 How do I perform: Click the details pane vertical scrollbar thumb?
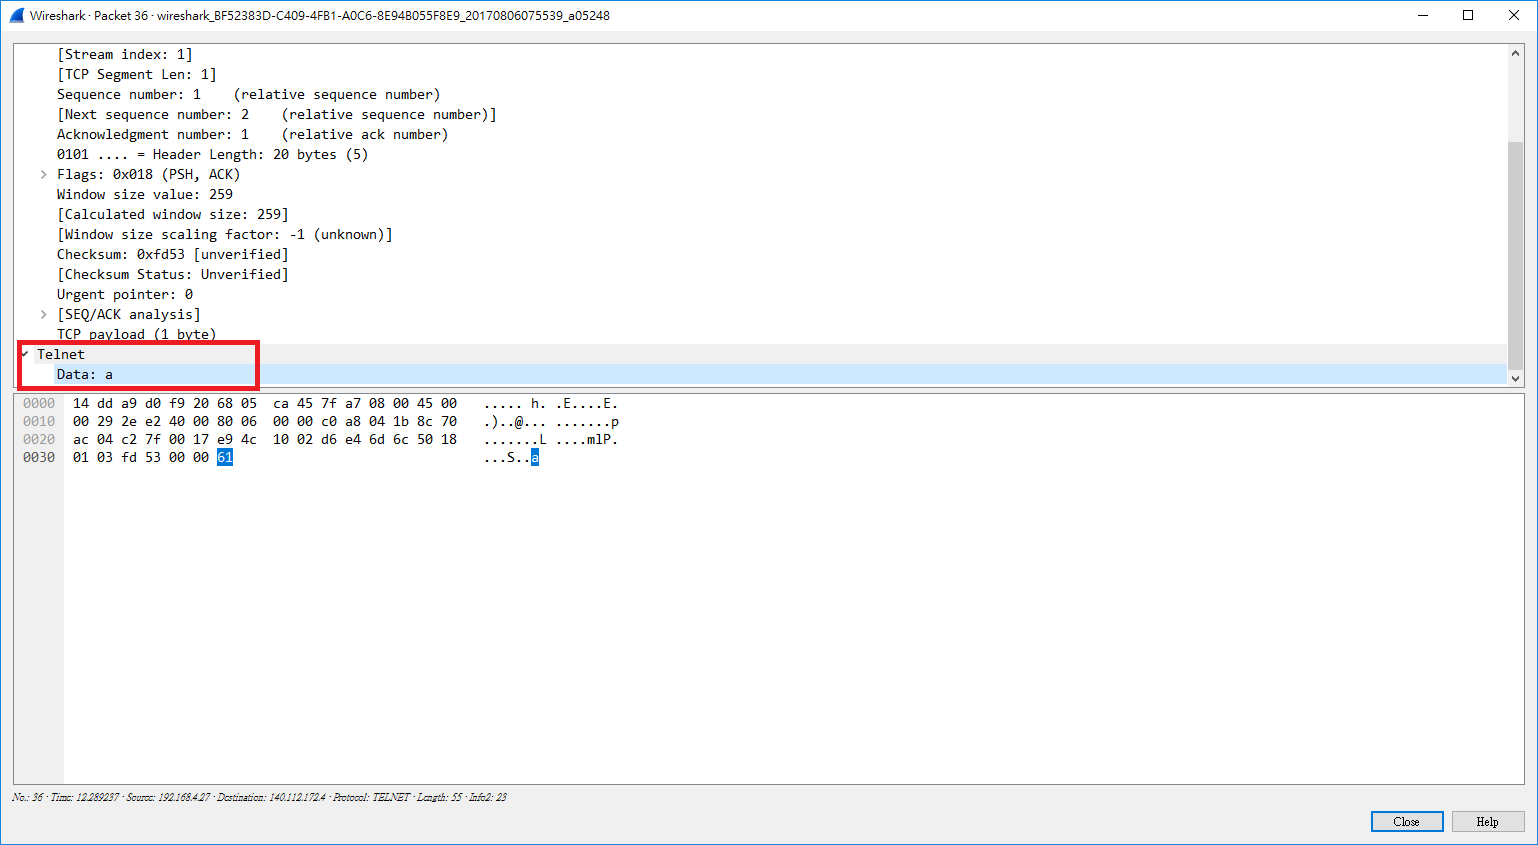(1515, 256)
